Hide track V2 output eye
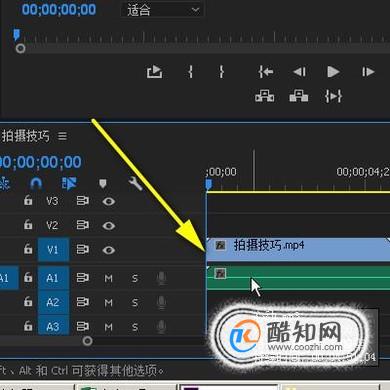The width and height of the screenshot is (390, 390). click(109, 226)
